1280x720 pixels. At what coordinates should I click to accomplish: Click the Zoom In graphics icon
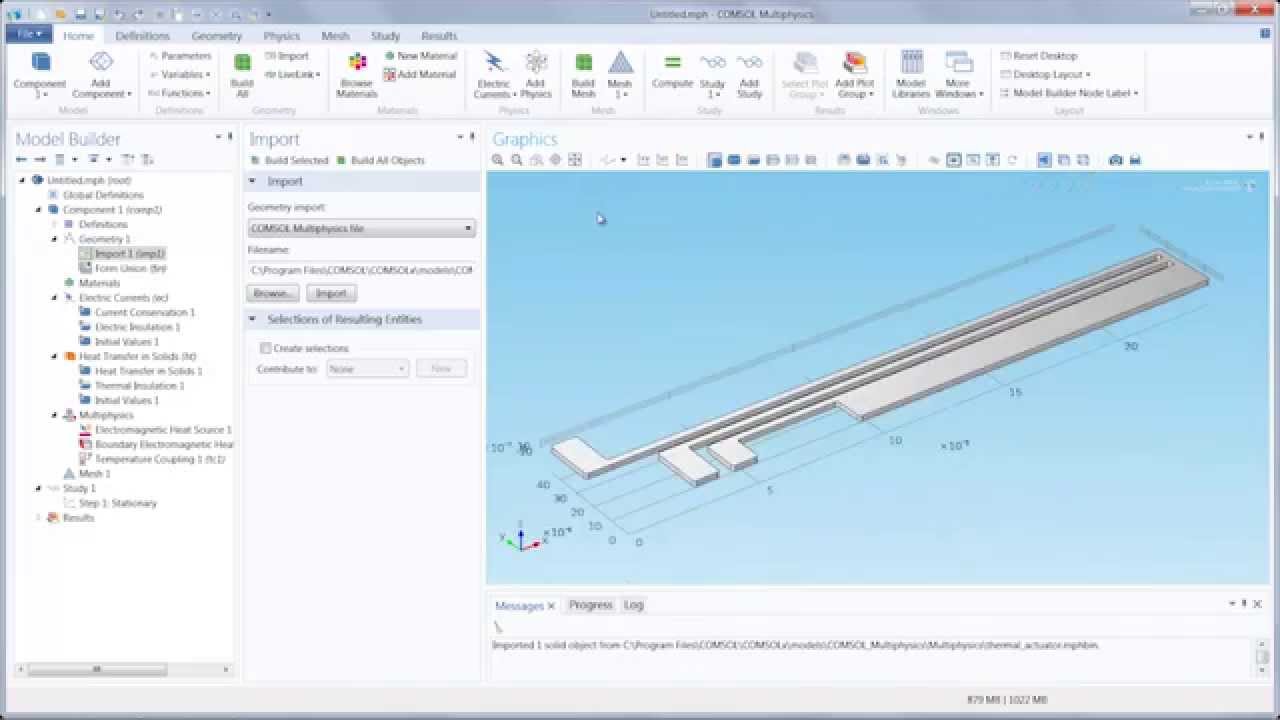(x=498, y=160)
